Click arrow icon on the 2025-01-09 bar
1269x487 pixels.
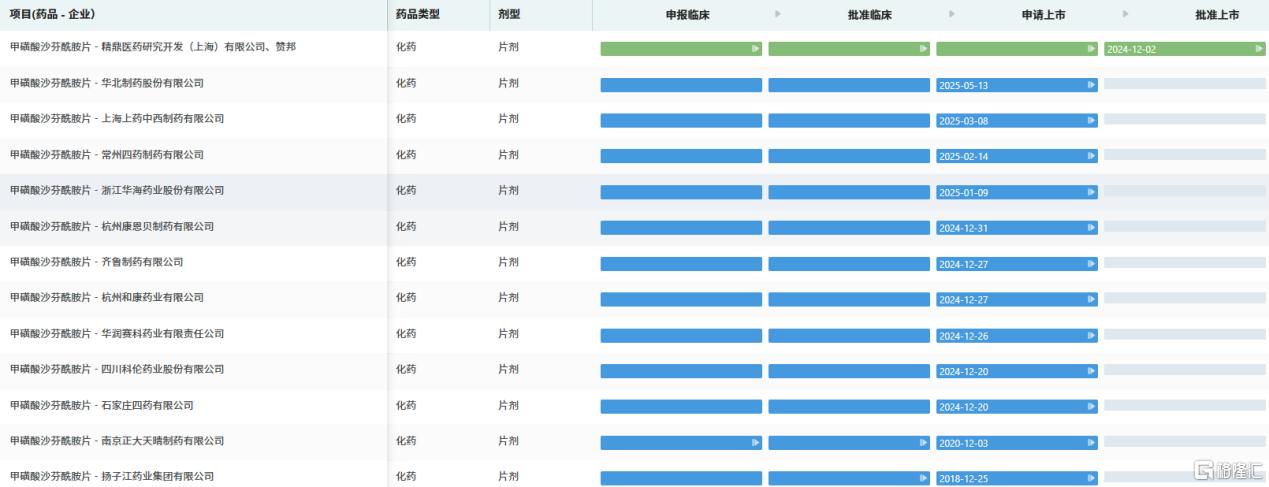click(x=1091, y=193)
